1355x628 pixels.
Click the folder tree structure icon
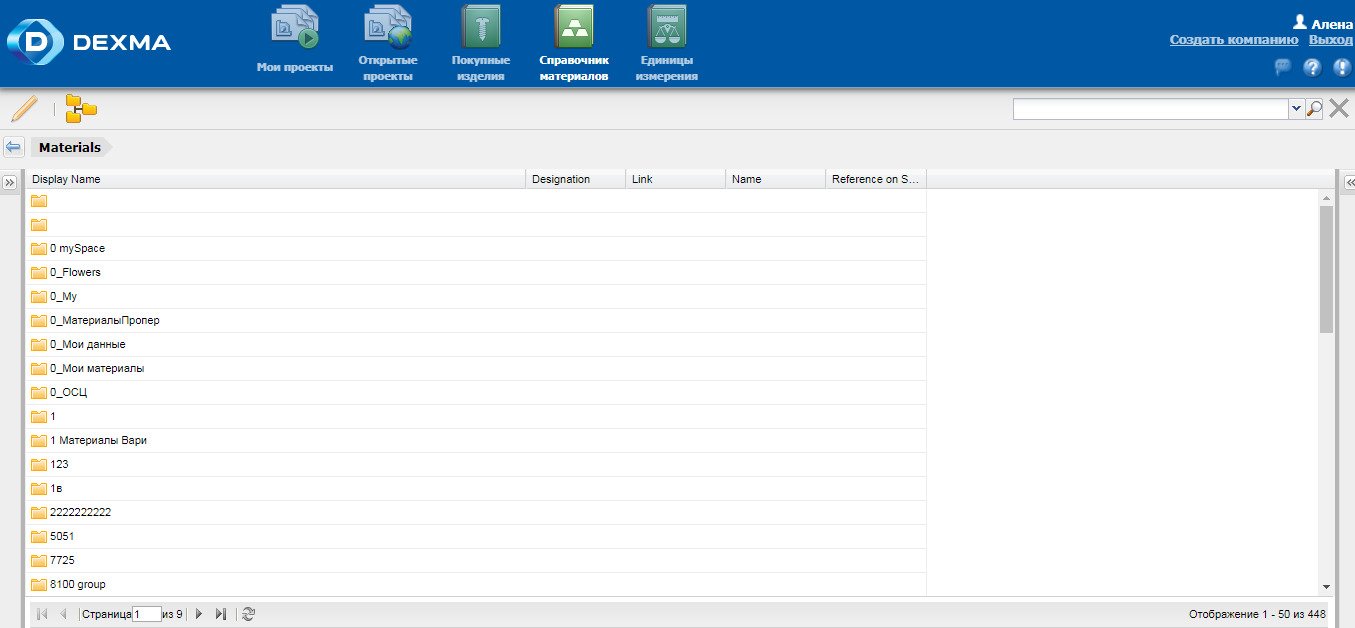click(x=81, y=108)
